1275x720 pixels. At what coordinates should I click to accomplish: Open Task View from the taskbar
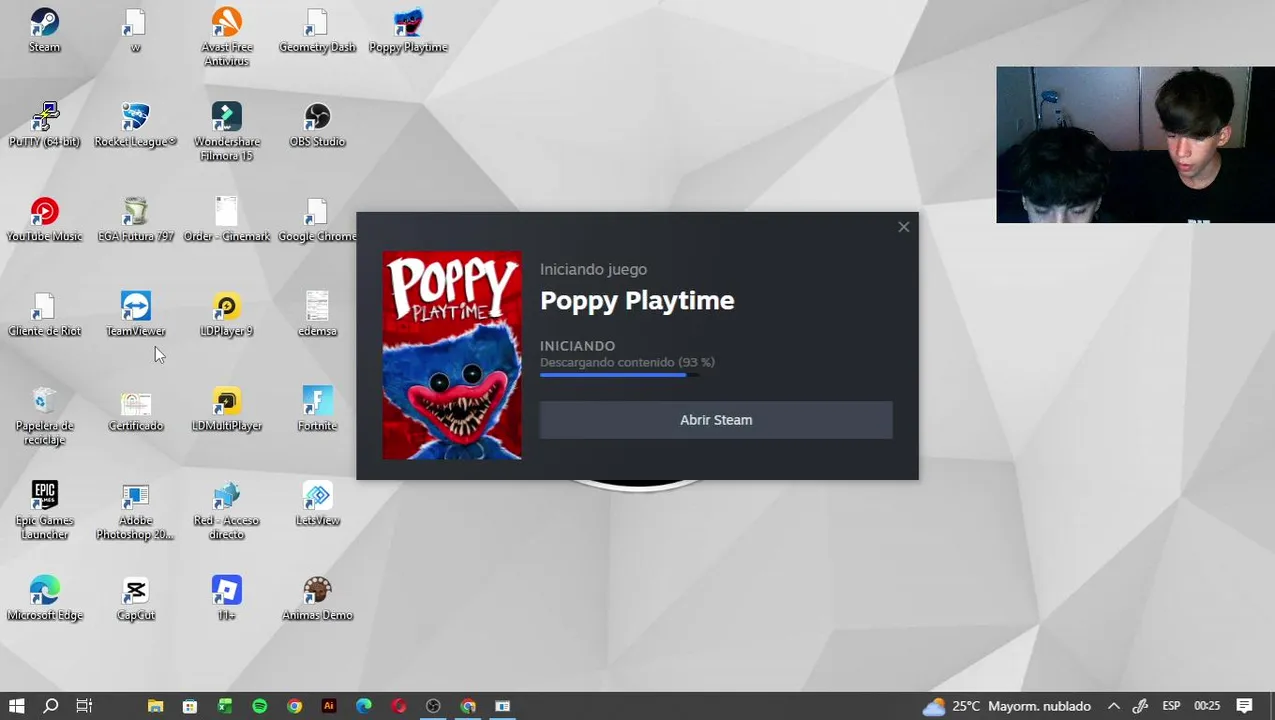pos(84,706)
